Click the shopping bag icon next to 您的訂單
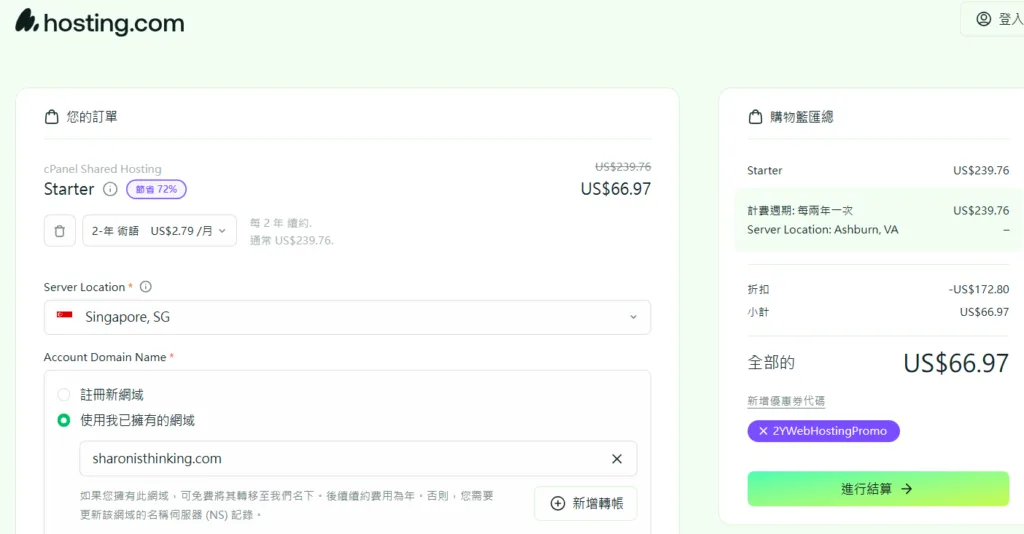Viewport: 1024px width, 534px height. (52, 117)
